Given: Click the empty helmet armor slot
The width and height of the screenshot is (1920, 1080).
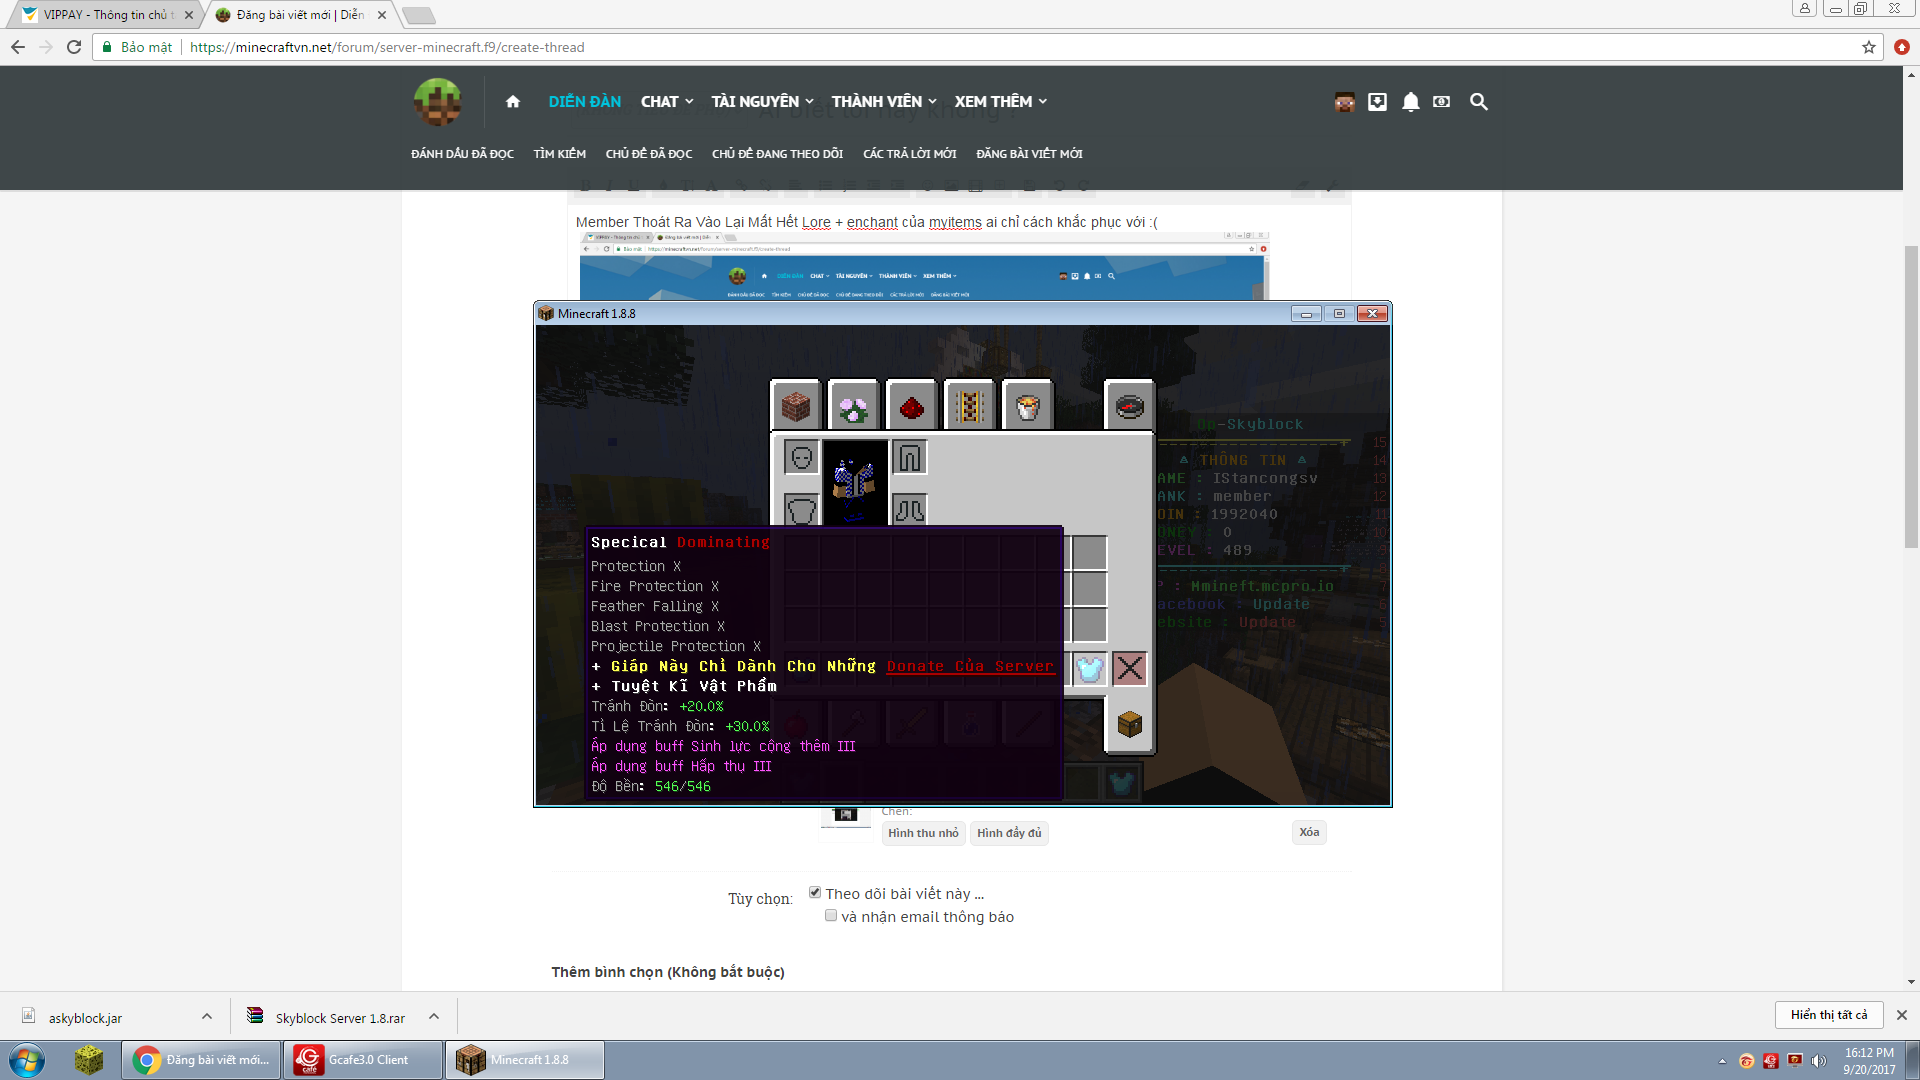Looking at the screenshot, I should pos(801,458).
